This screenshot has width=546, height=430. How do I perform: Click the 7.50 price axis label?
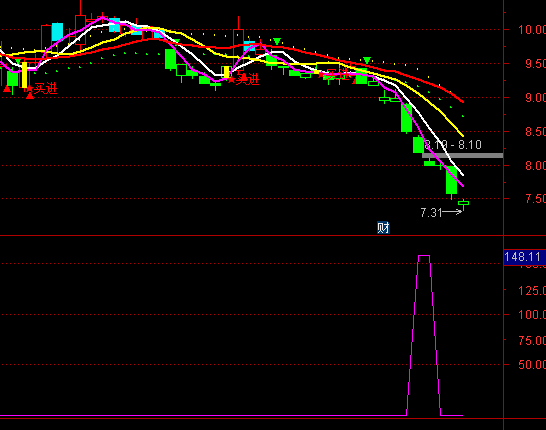pyautogui.click(x=535, y=199)
